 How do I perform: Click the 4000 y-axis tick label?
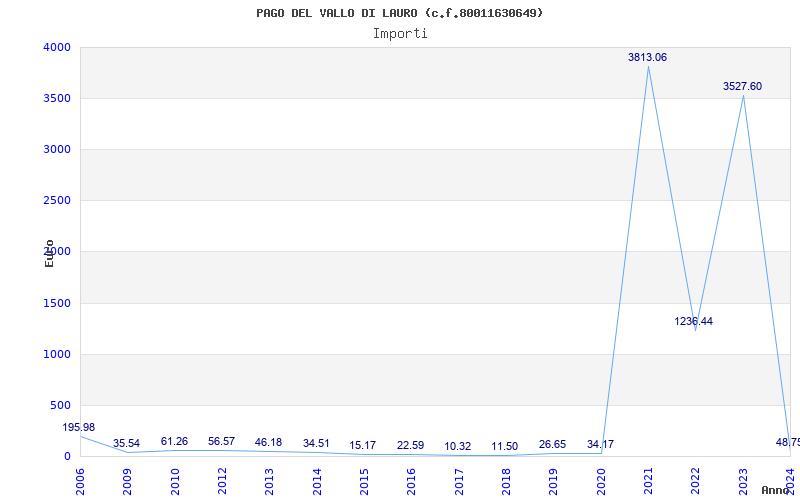[57, 47]
